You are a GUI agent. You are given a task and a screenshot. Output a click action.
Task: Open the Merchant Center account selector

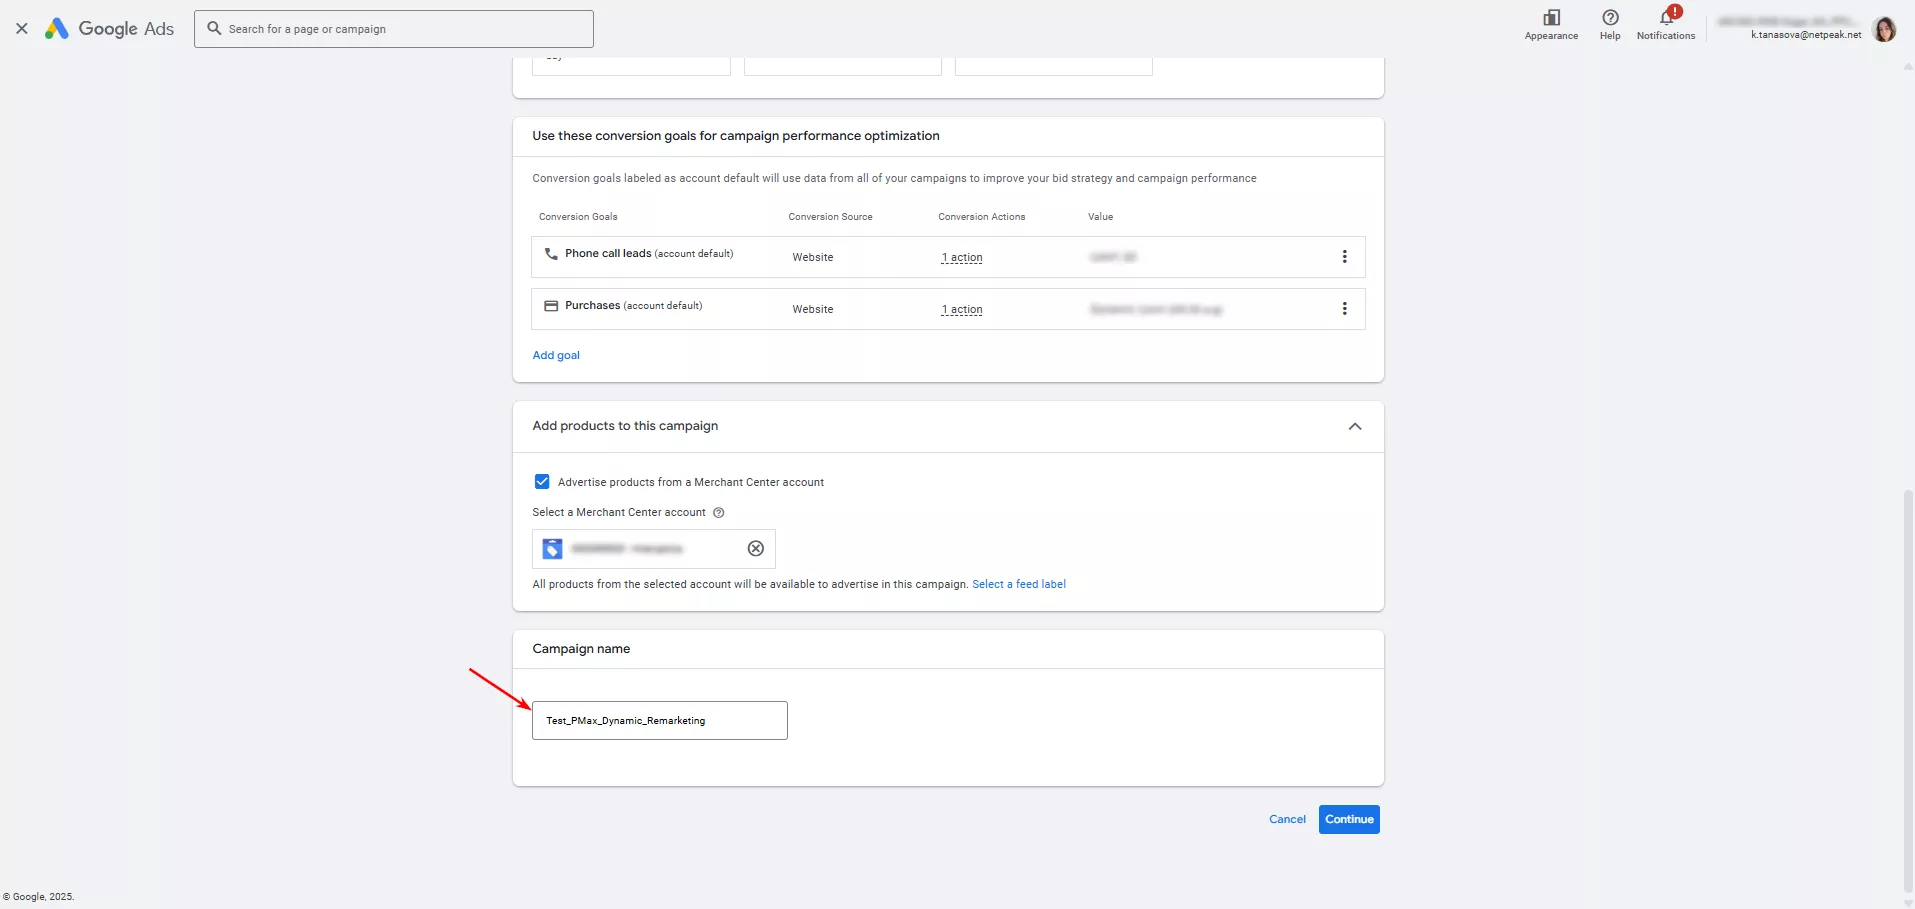click(640, 548)
